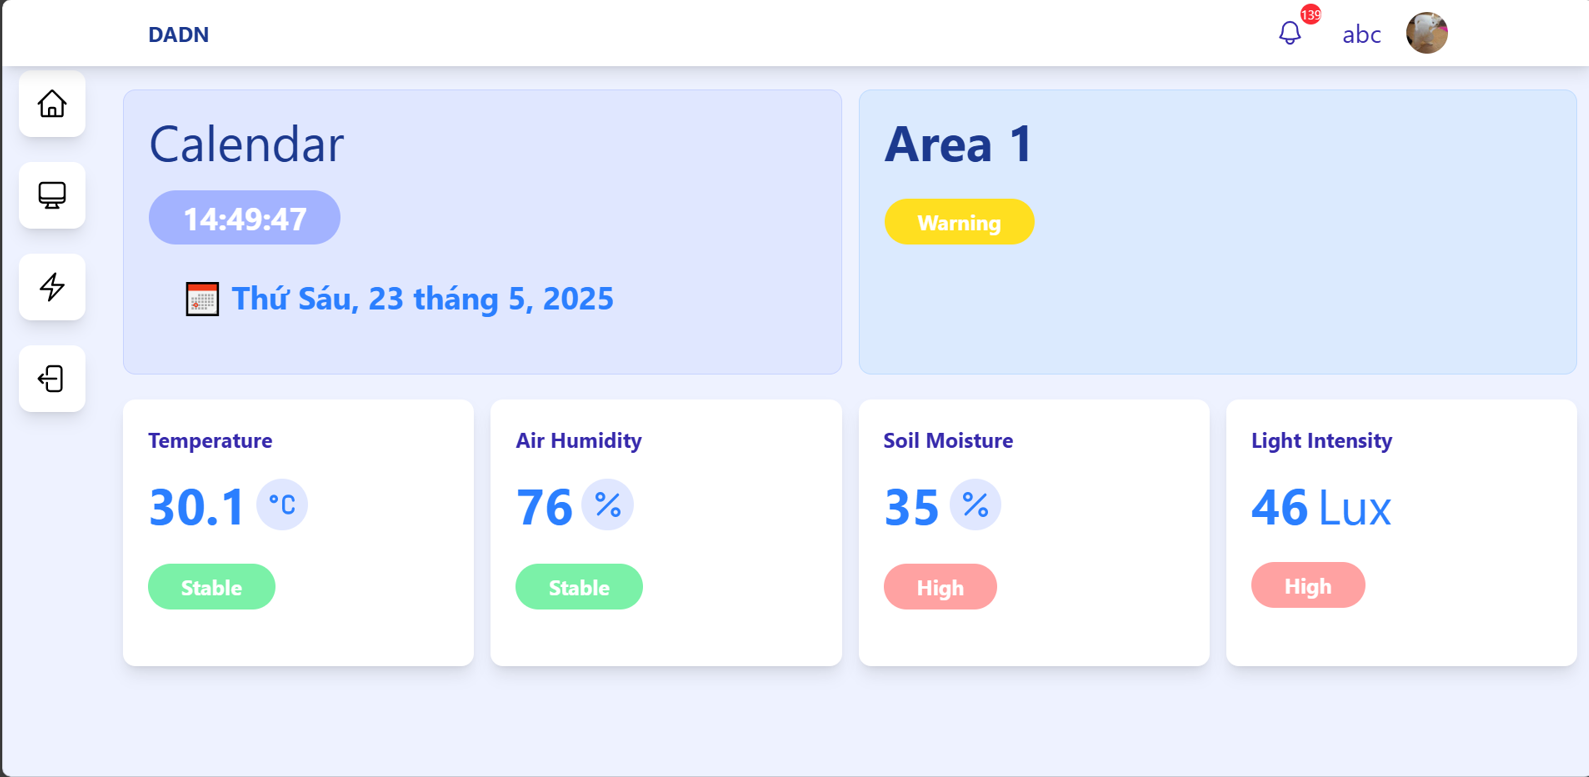Click the Warning badge for Area 1

pos(958,221)
